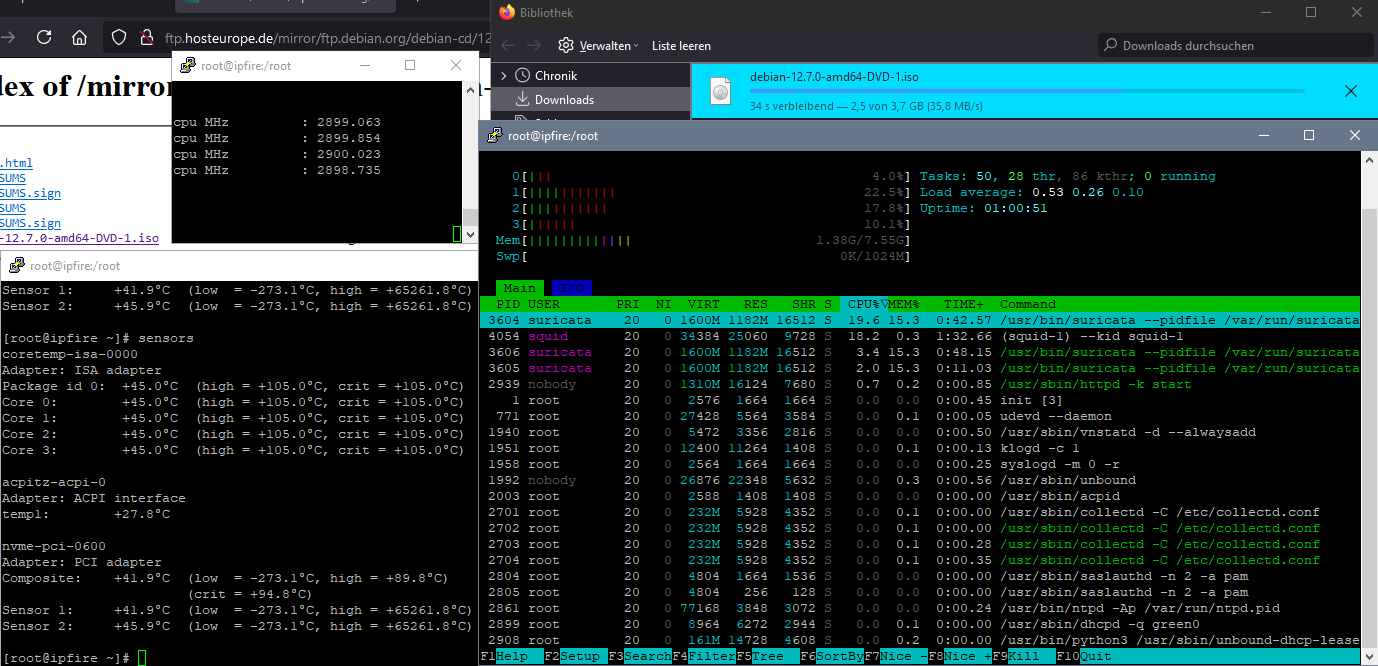
Task: Select the vnstatd process 1940 row
Action: pos(920,432)
